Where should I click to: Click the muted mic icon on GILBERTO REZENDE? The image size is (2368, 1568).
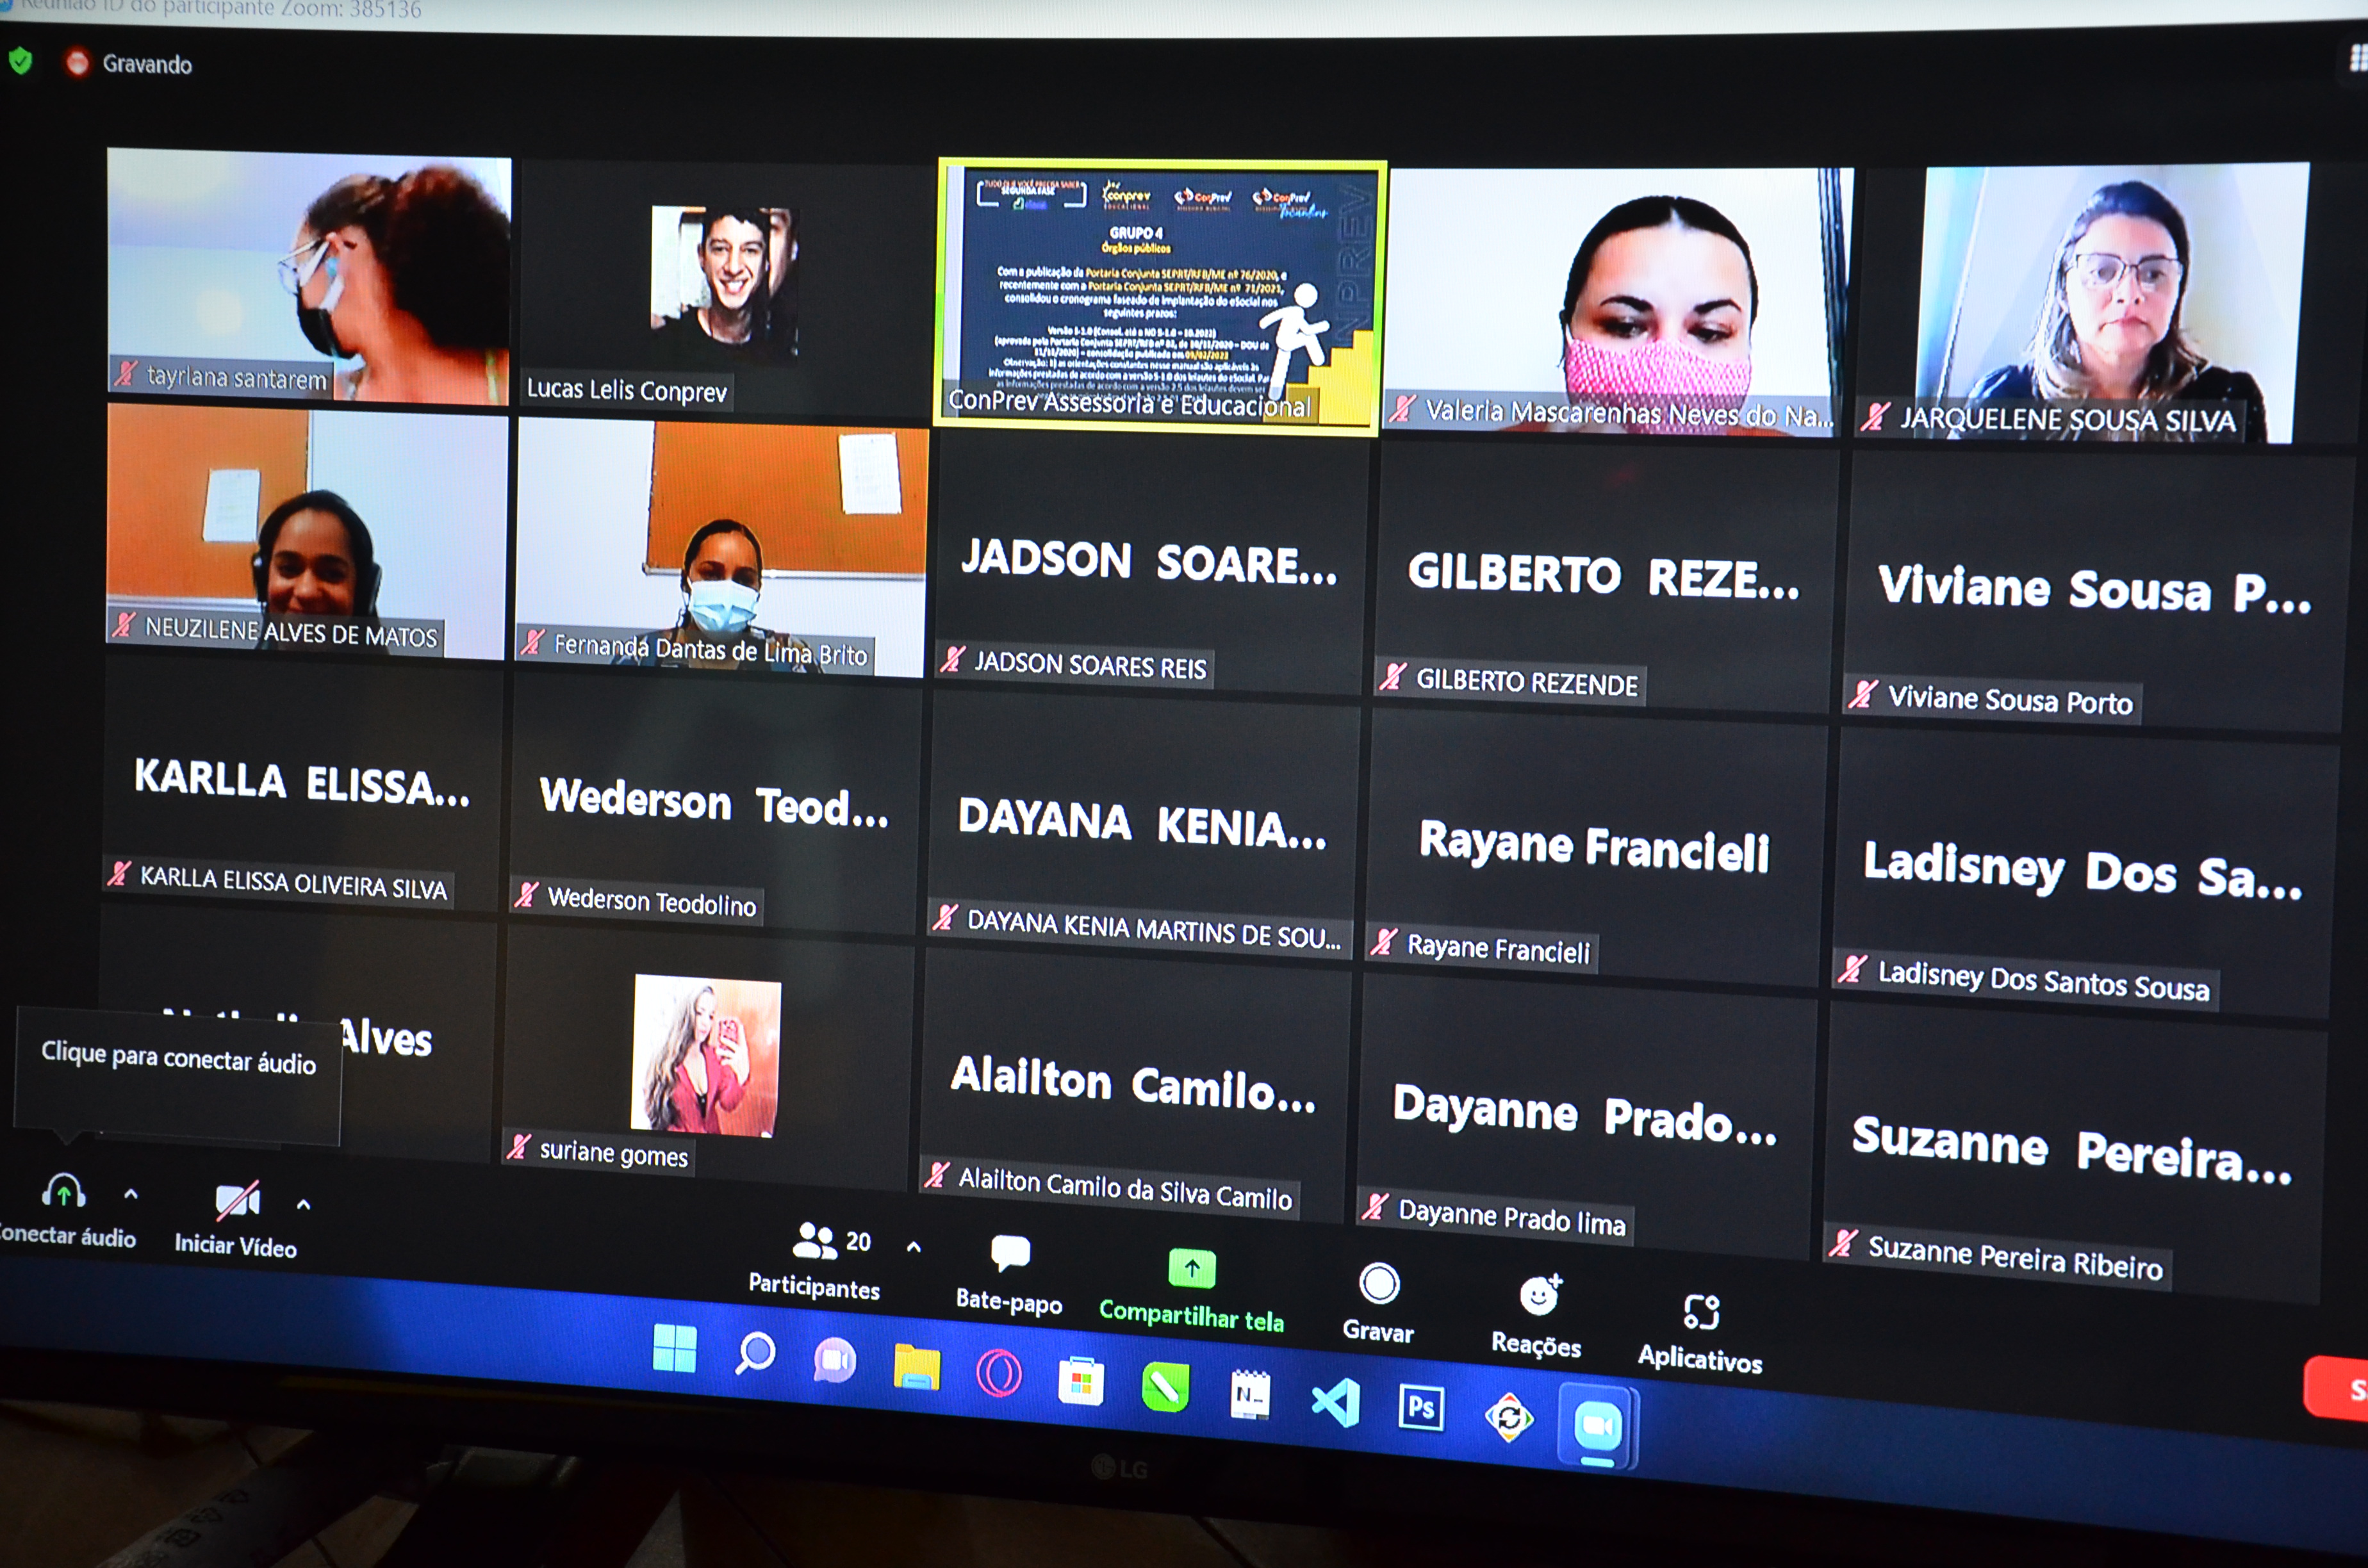1393,677
